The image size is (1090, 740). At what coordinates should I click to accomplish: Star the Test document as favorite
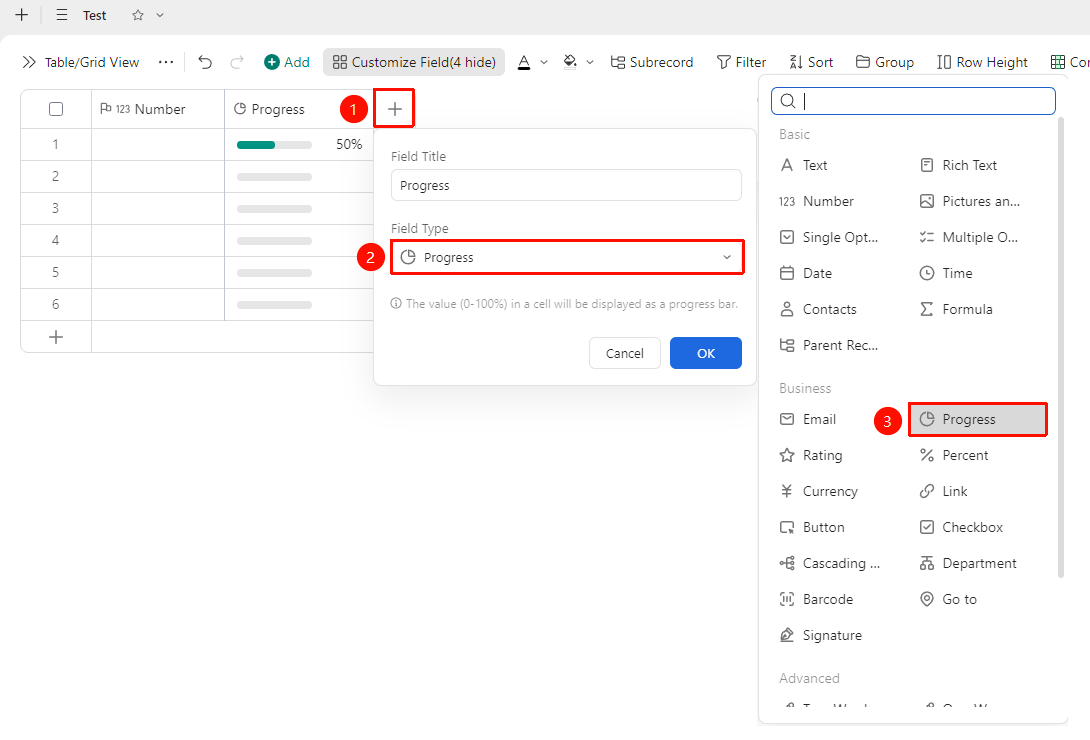click(x=138, y=15)
